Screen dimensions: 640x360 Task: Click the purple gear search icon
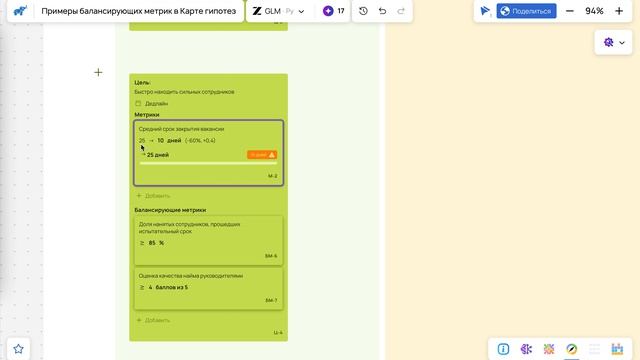point(609,42)
